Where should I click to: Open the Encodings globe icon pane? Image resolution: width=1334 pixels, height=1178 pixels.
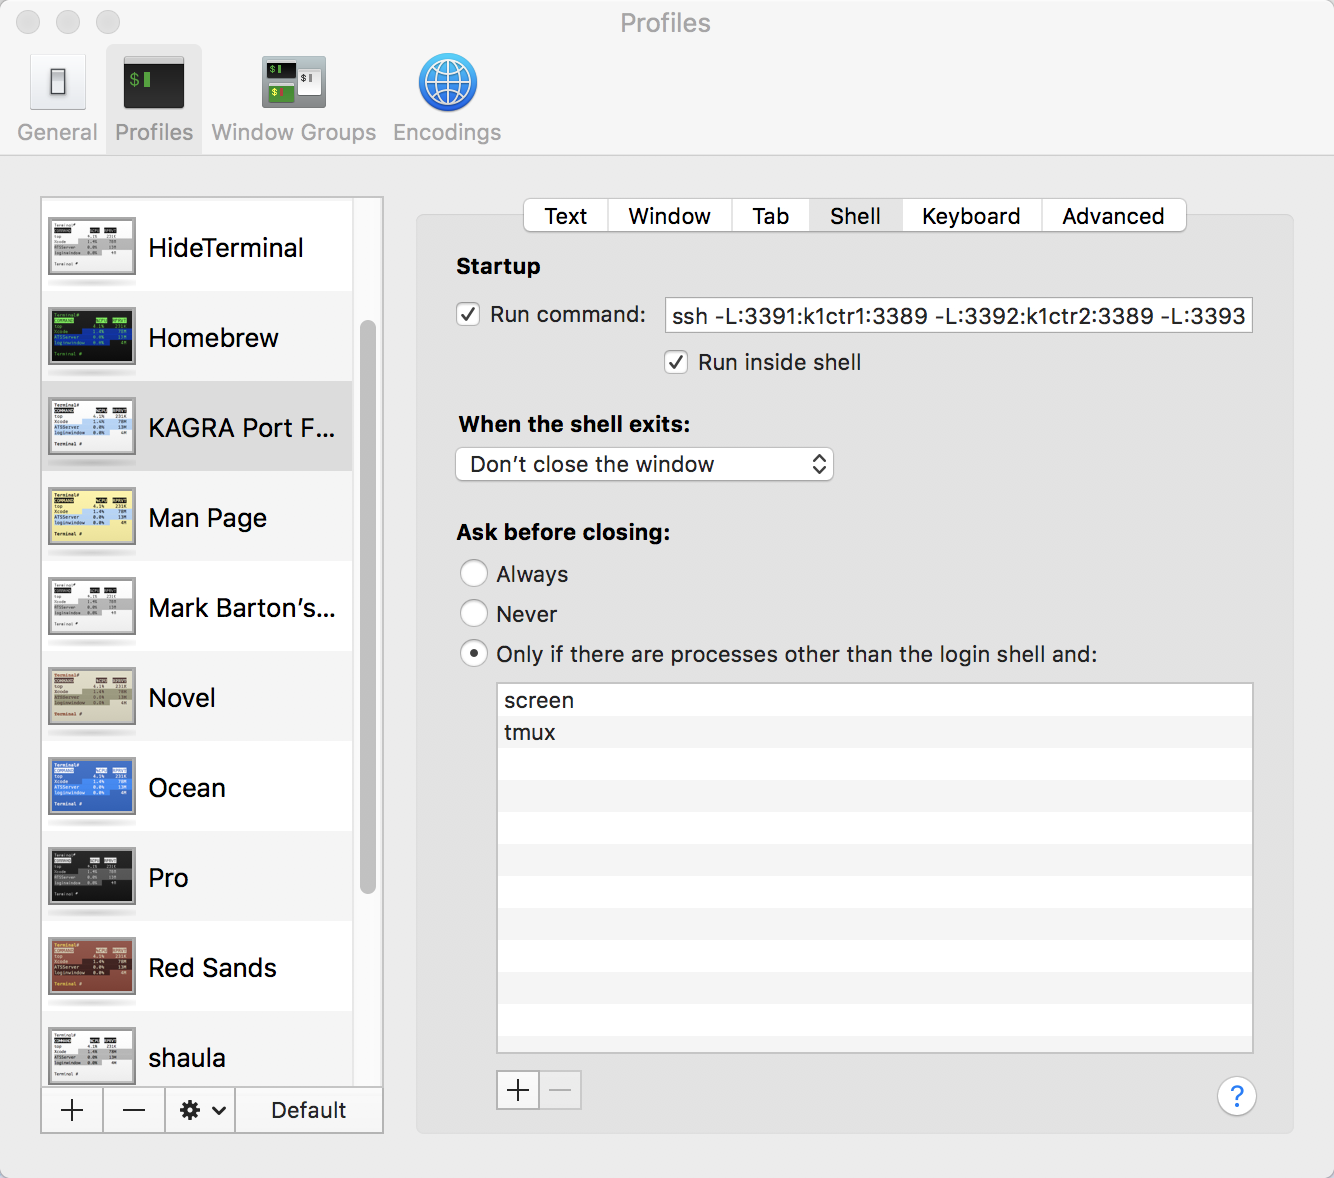447,98
